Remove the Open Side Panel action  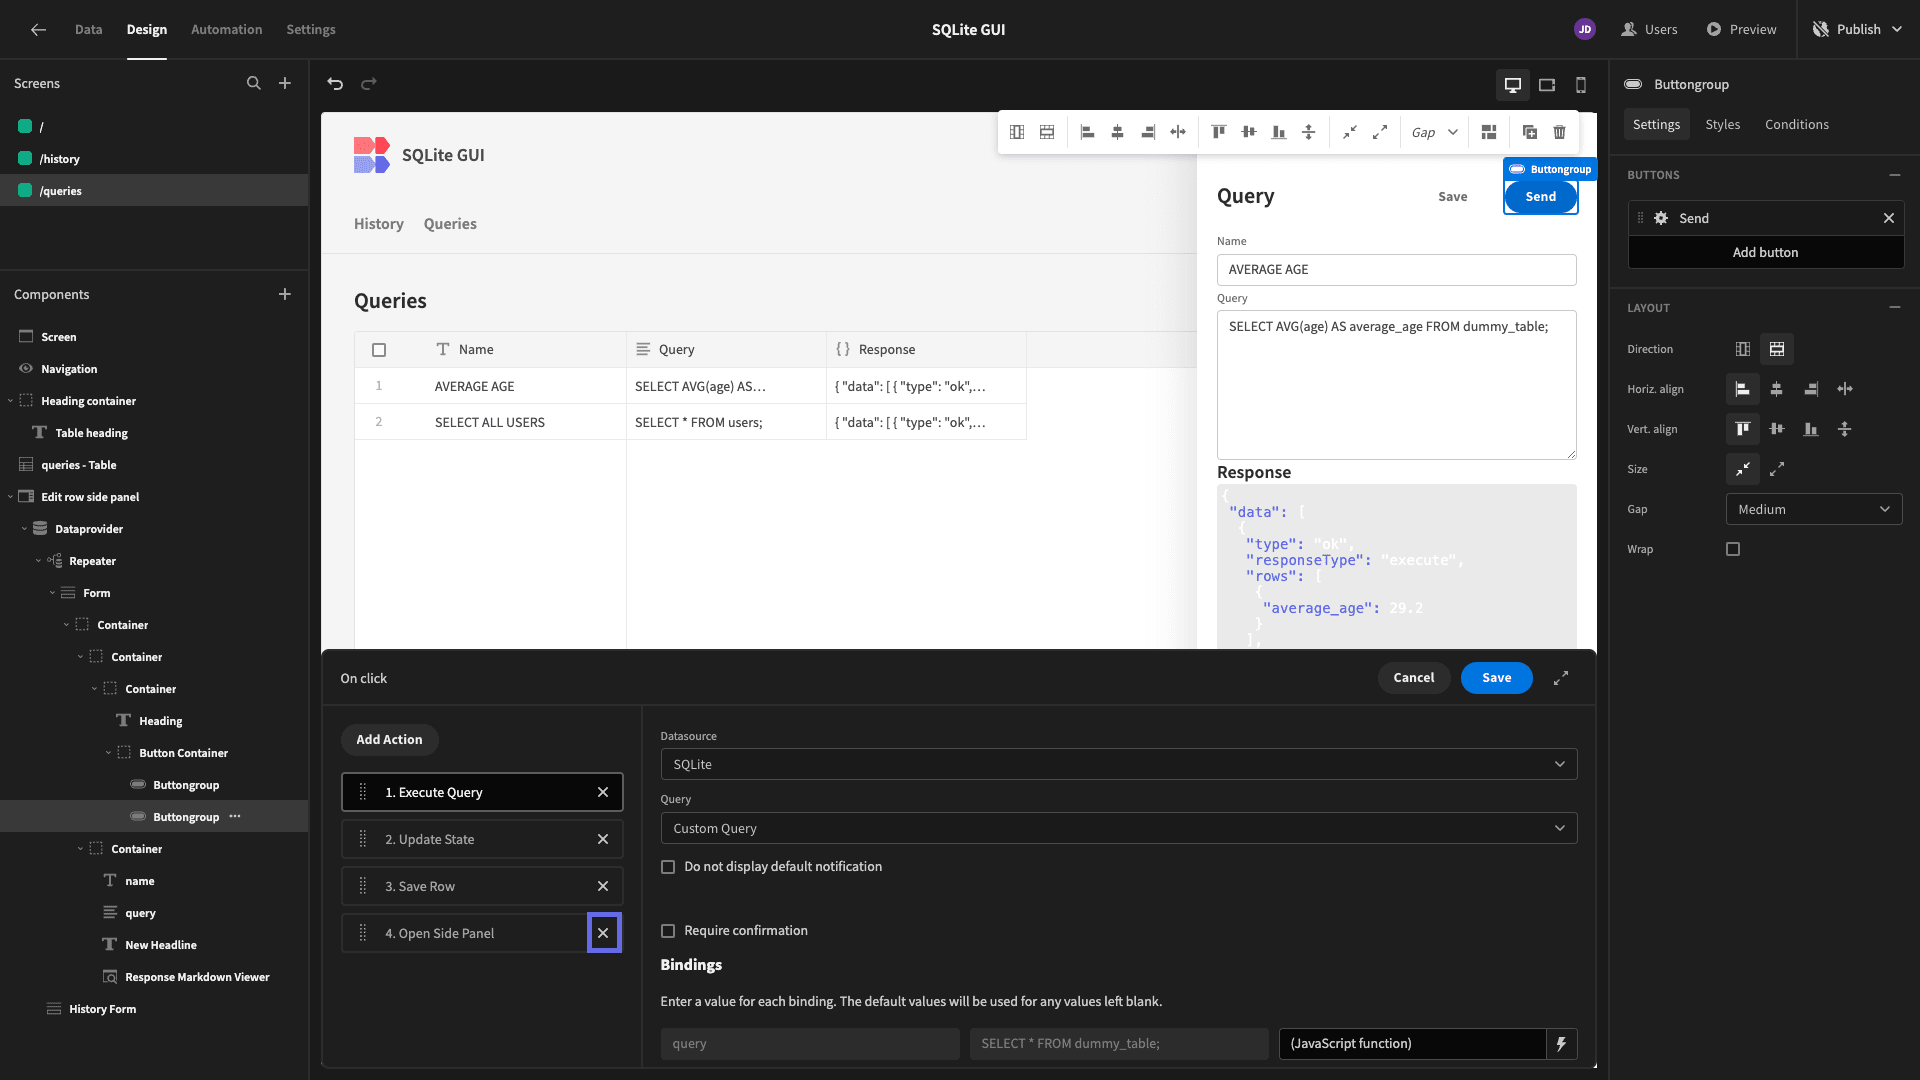coord(603,933)
